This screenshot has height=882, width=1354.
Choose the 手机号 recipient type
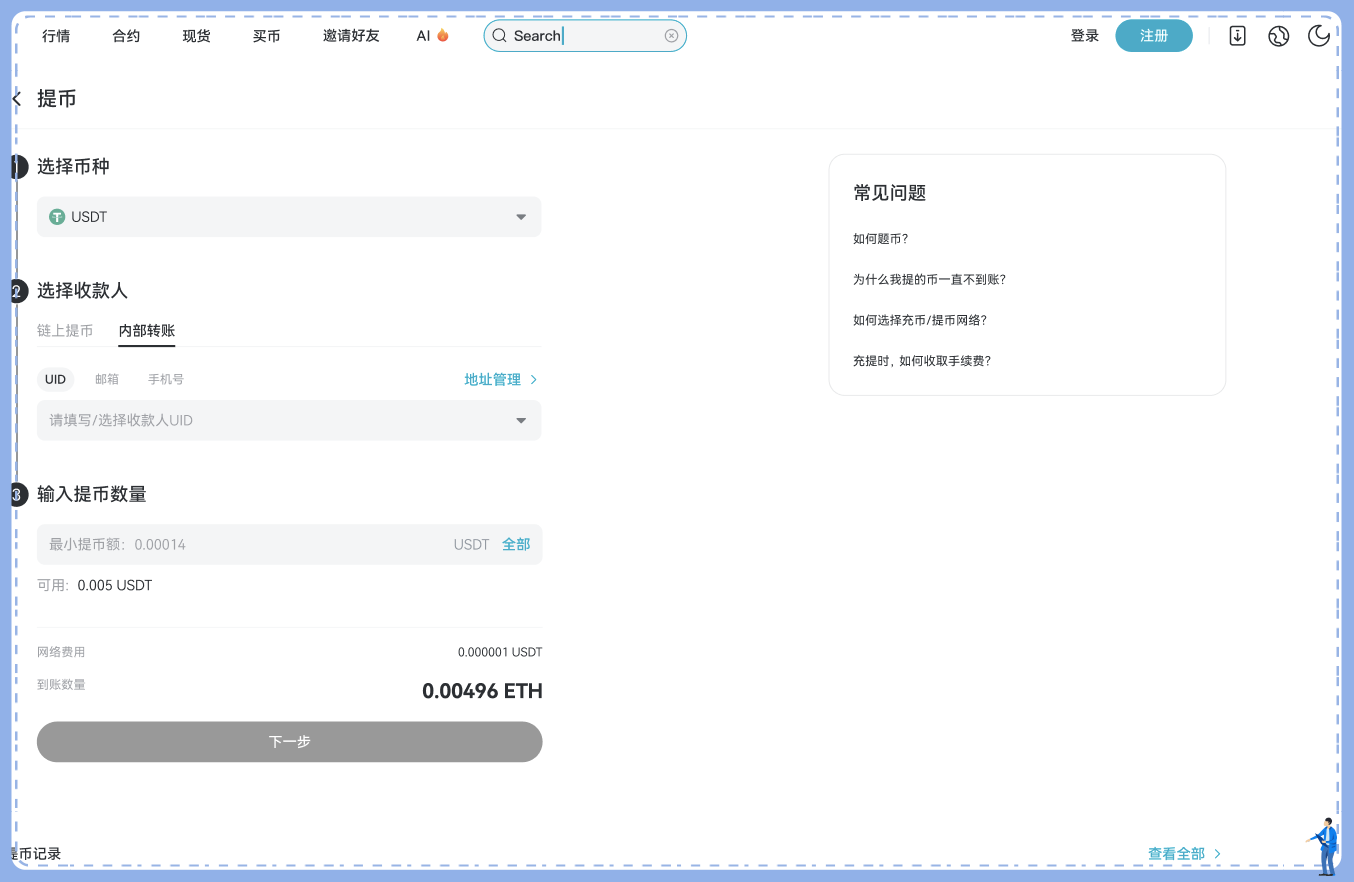(166, 380)
